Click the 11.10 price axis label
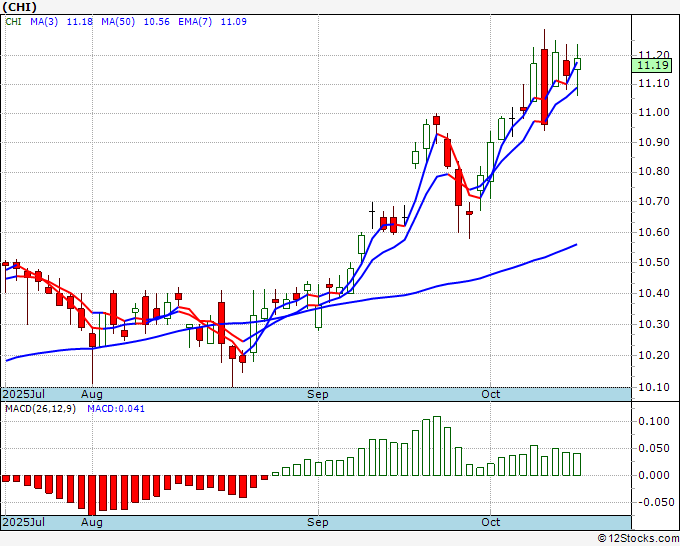Image resolution: width=680 pixels, height=546 pixels. tap(654, 83)
